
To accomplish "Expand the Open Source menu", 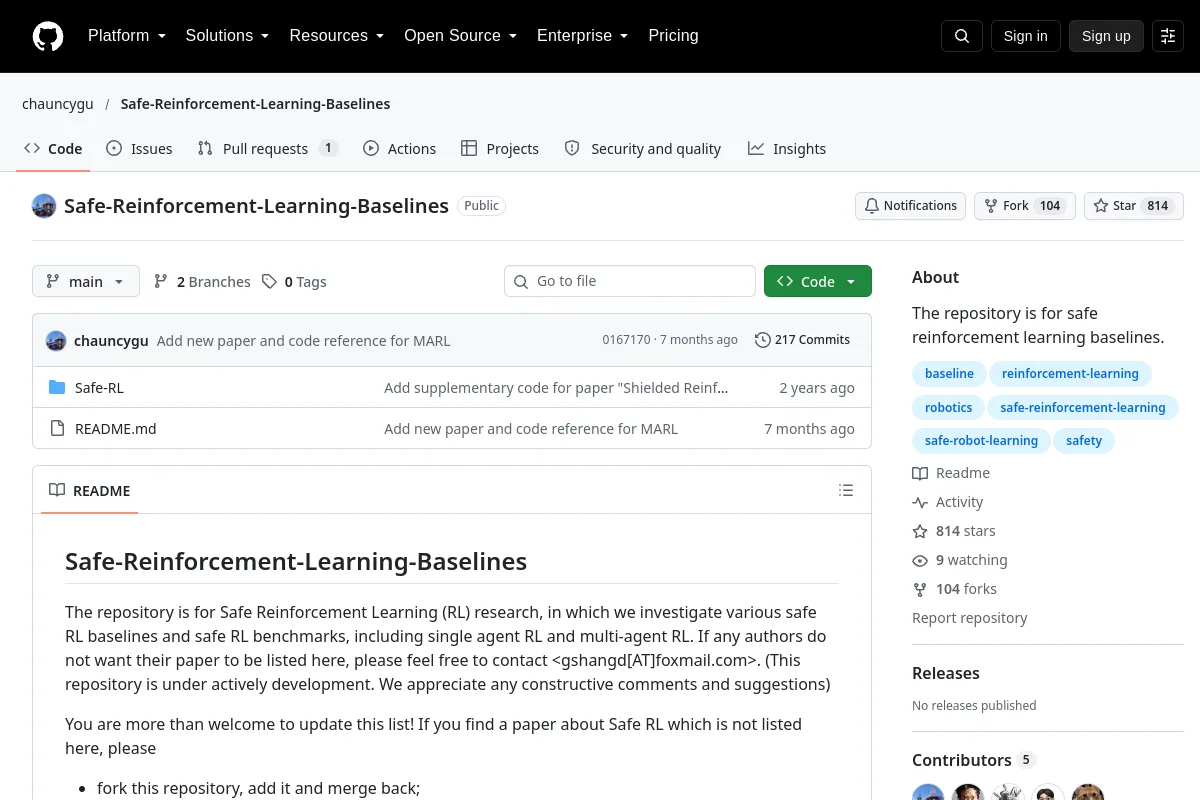I will pyautogui.click(x=460, y=36).
